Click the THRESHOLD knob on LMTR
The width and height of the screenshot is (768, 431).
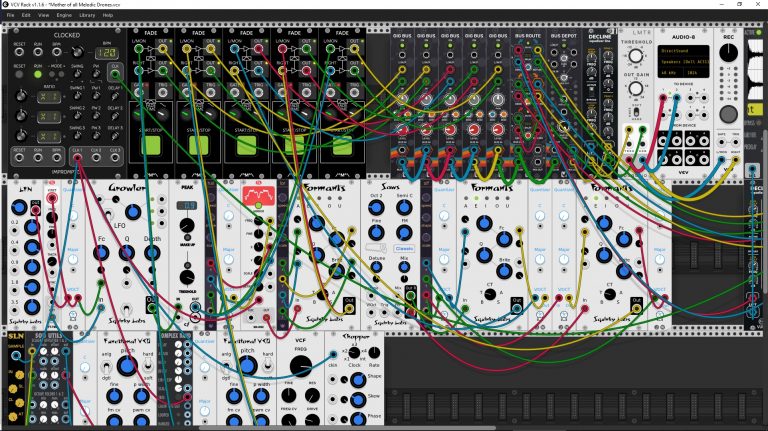[636, 56]
